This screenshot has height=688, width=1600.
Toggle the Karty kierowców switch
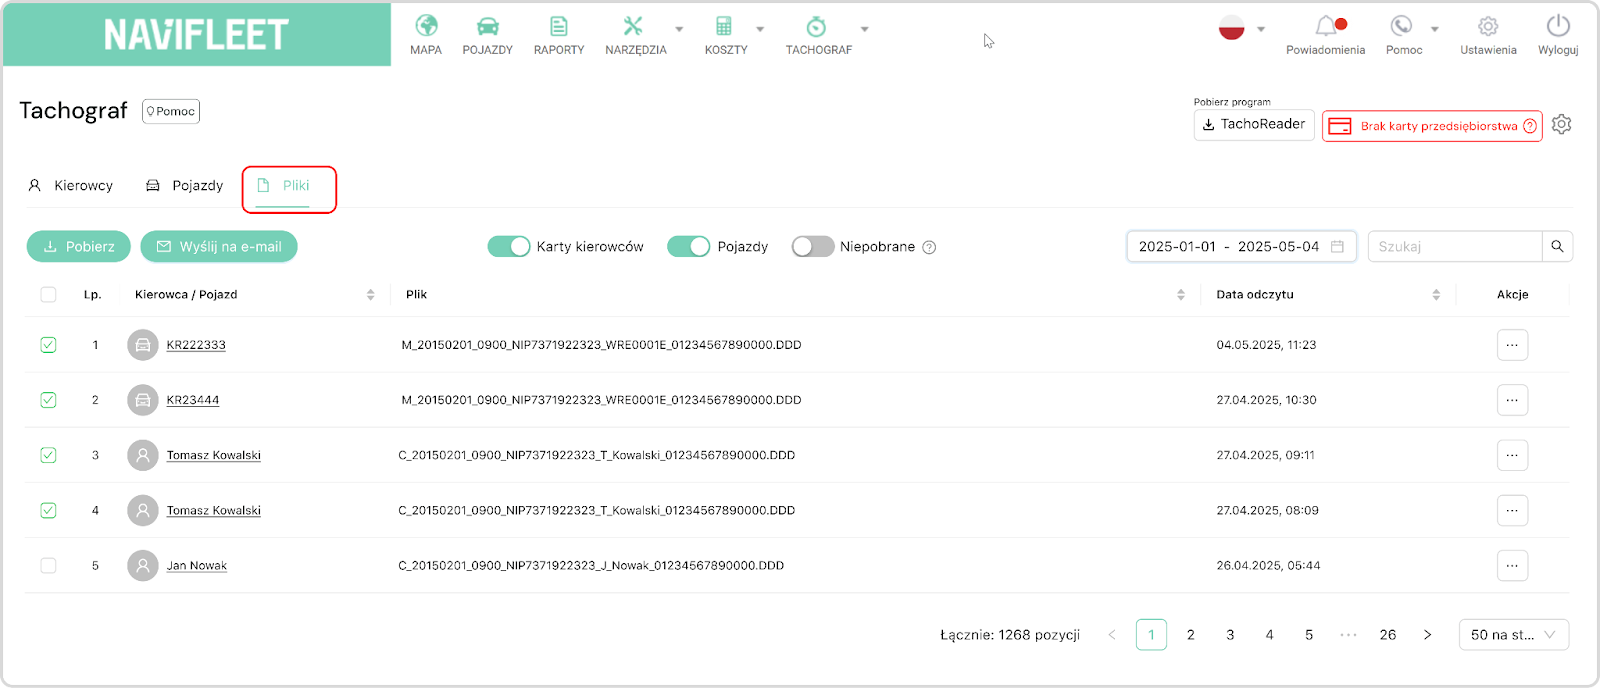click(x=509, y=246)
